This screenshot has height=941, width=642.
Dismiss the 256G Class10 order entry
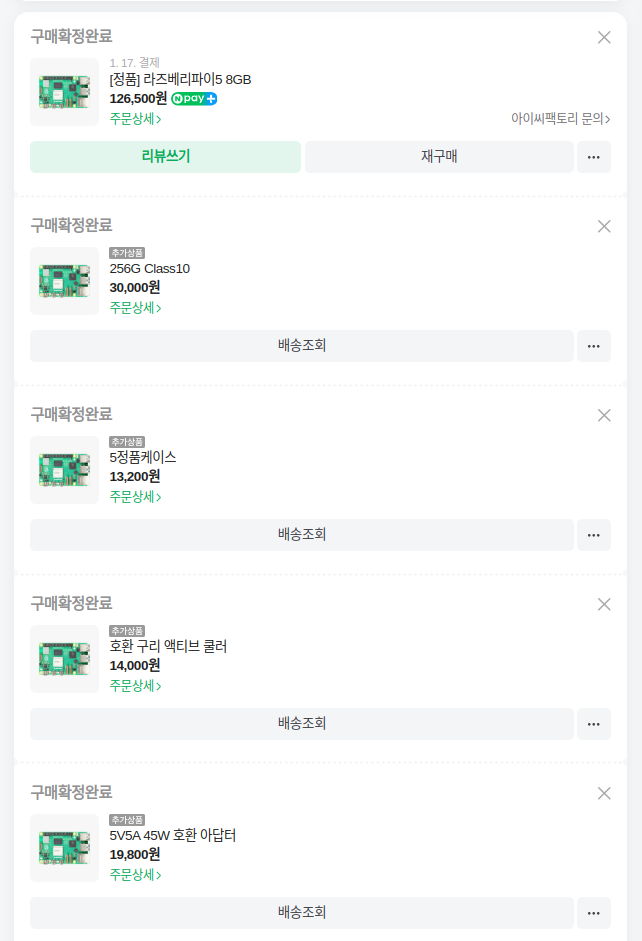[604, 226]
